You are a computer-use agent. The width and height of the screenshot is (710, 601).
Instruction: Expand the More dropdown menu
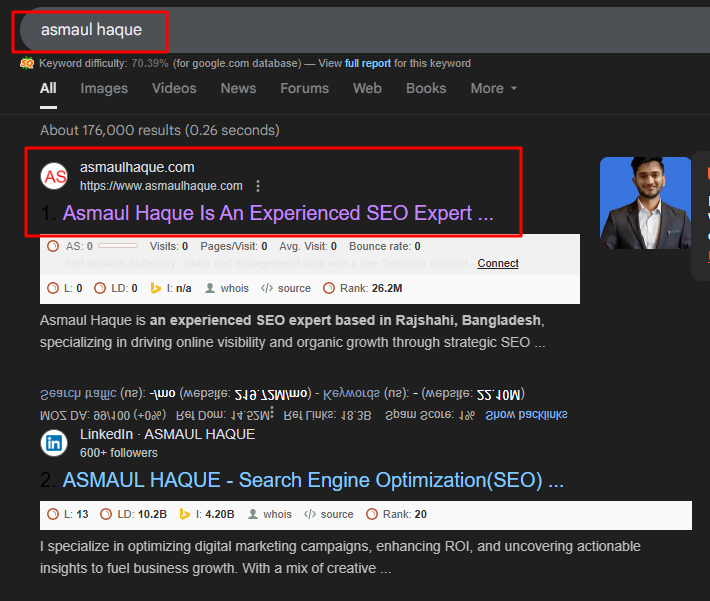pos(494,88)
